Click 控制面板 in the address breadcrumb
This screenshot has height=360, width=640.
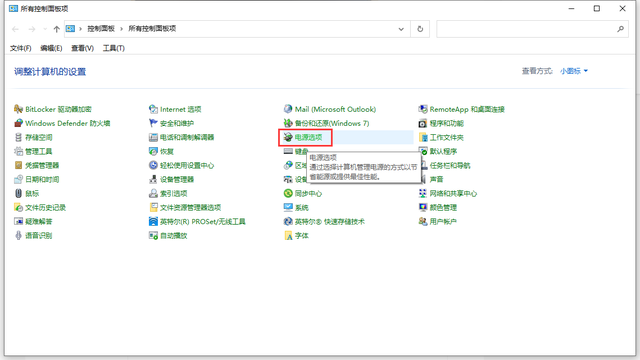pyautogui.click(x=101, y=29)
